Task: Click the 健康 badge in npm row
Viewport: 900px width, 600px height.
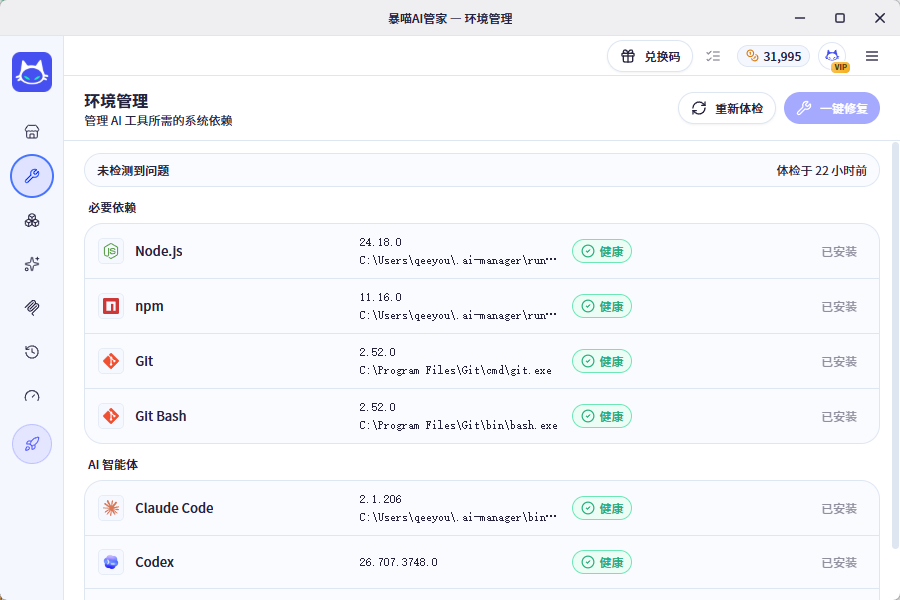Action: point(602,307)
